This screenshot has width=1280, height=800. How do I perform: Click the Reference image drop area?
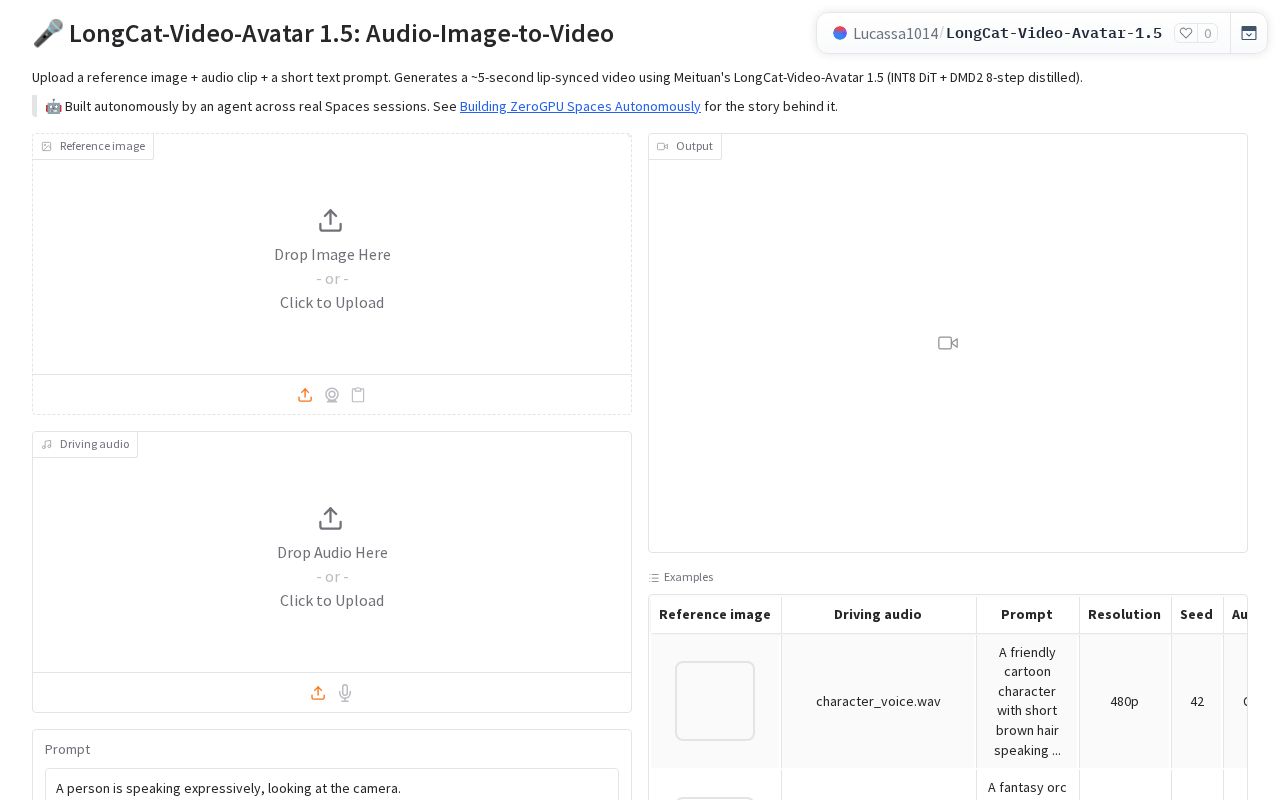tap(332, 254)
